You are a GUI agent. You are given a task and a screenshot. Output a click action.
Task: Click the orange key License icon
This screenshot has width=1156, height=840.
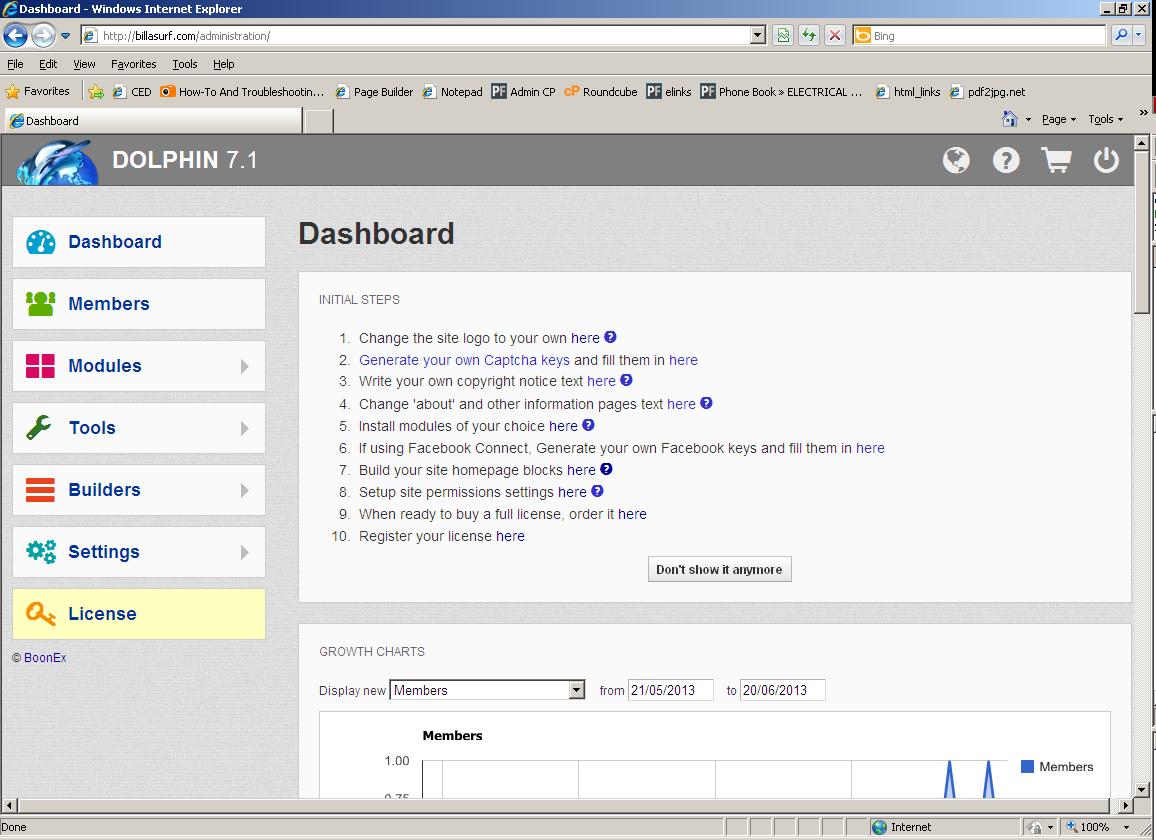click(x=41, y=614)
